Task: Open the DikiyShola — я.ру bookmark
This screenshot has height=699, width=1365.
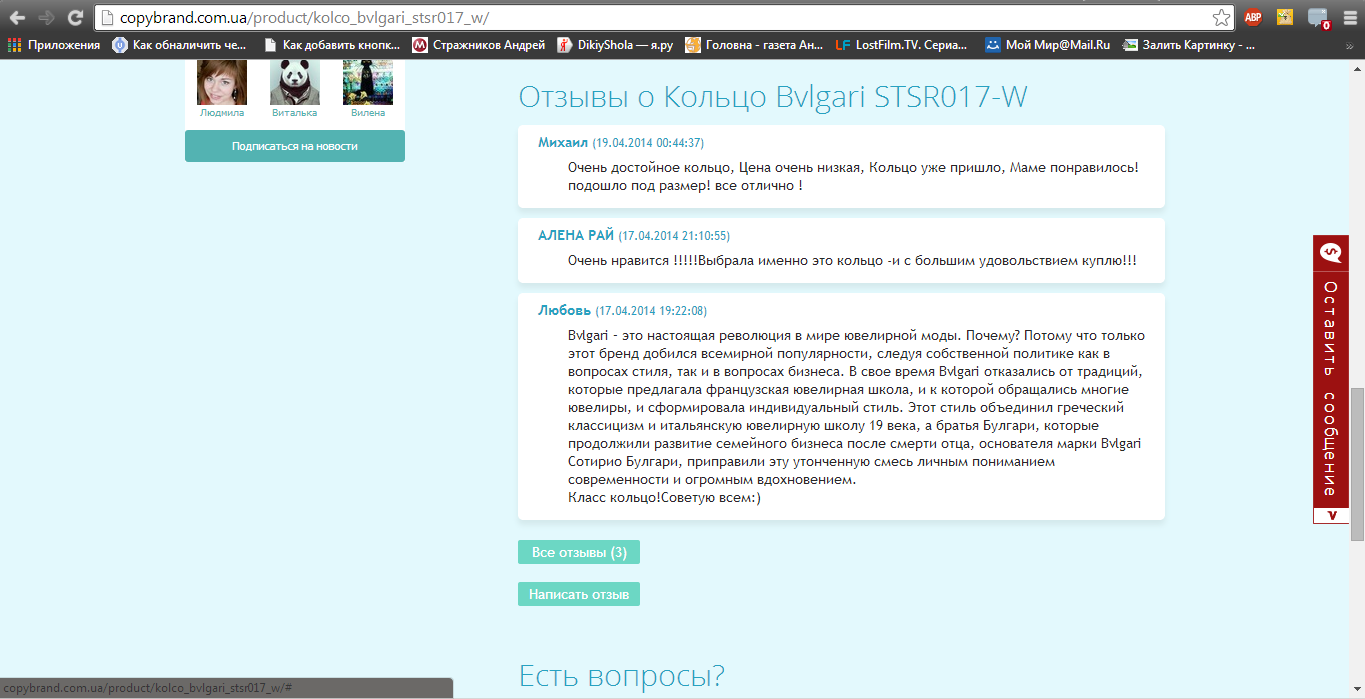Action: point(615,45)
